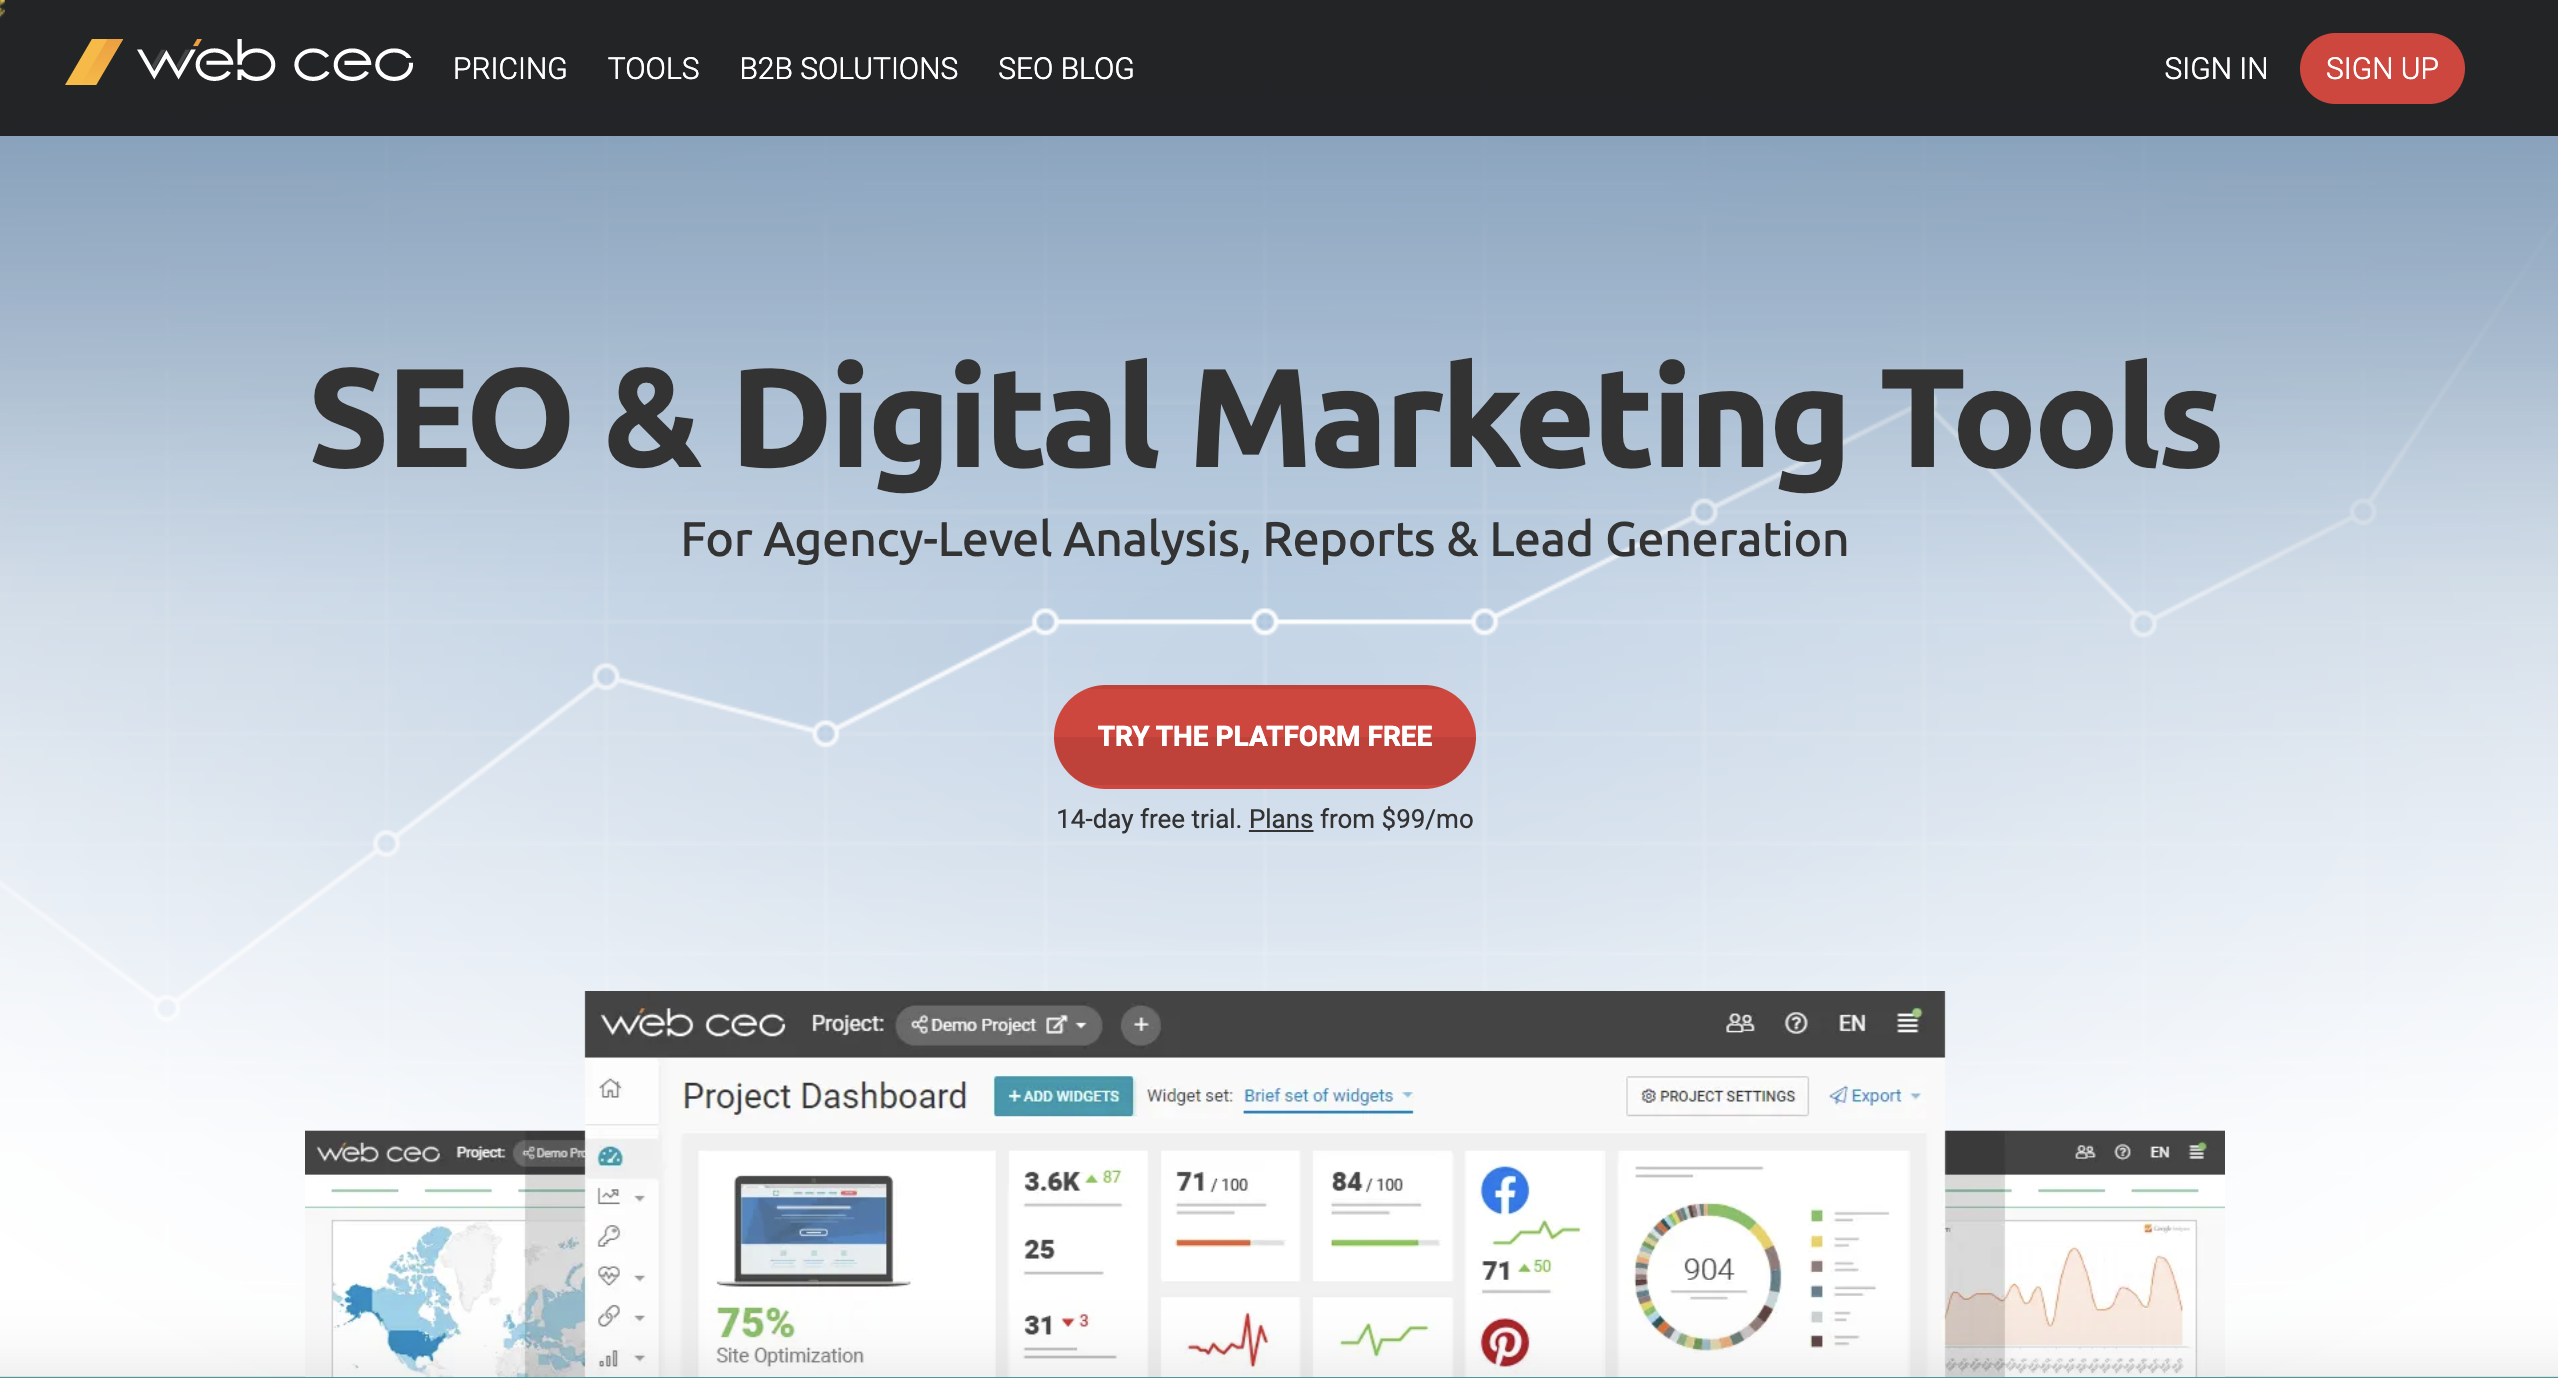Screen dimensions: 2558x1378
Task: Click the help/question mark icon
Action: [1793, 1022]
